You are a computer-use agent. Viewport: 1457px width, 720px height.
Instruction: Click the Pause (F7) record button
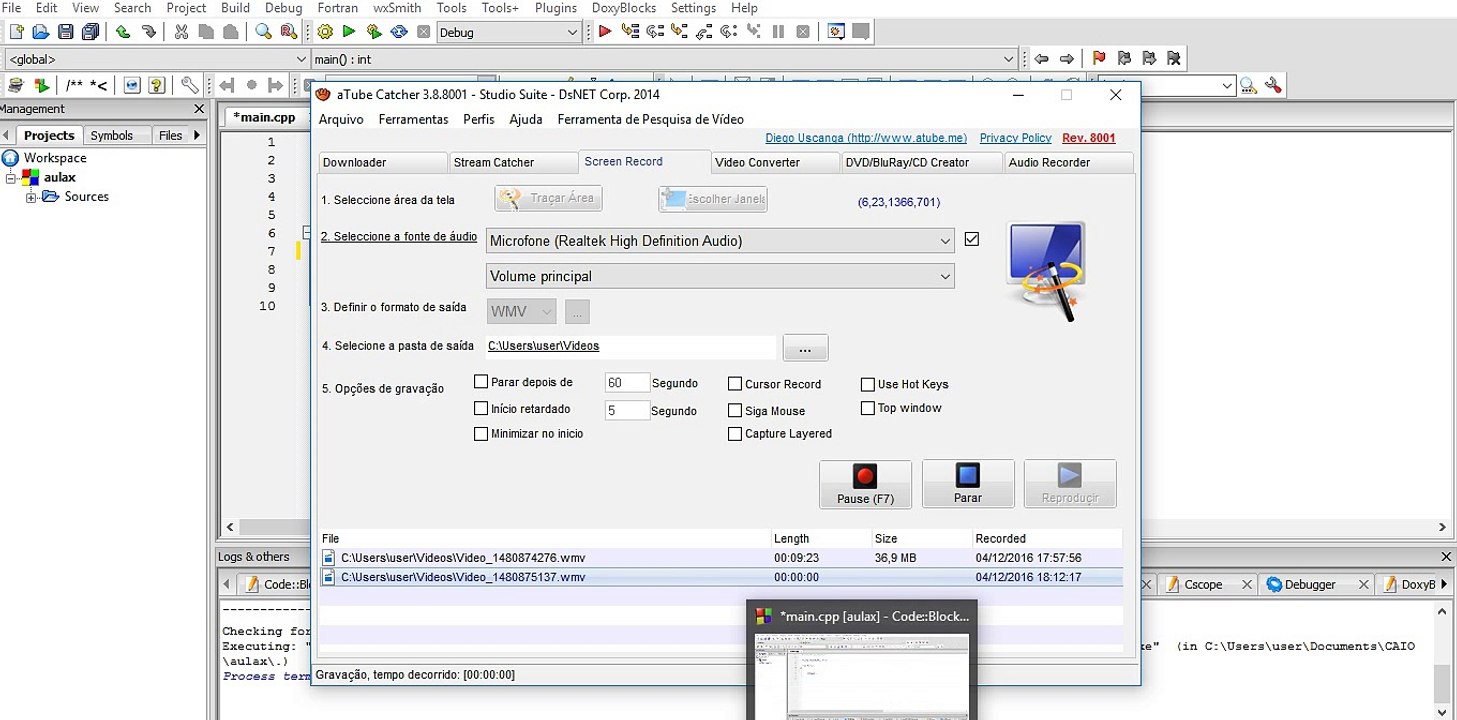[865, 484]
